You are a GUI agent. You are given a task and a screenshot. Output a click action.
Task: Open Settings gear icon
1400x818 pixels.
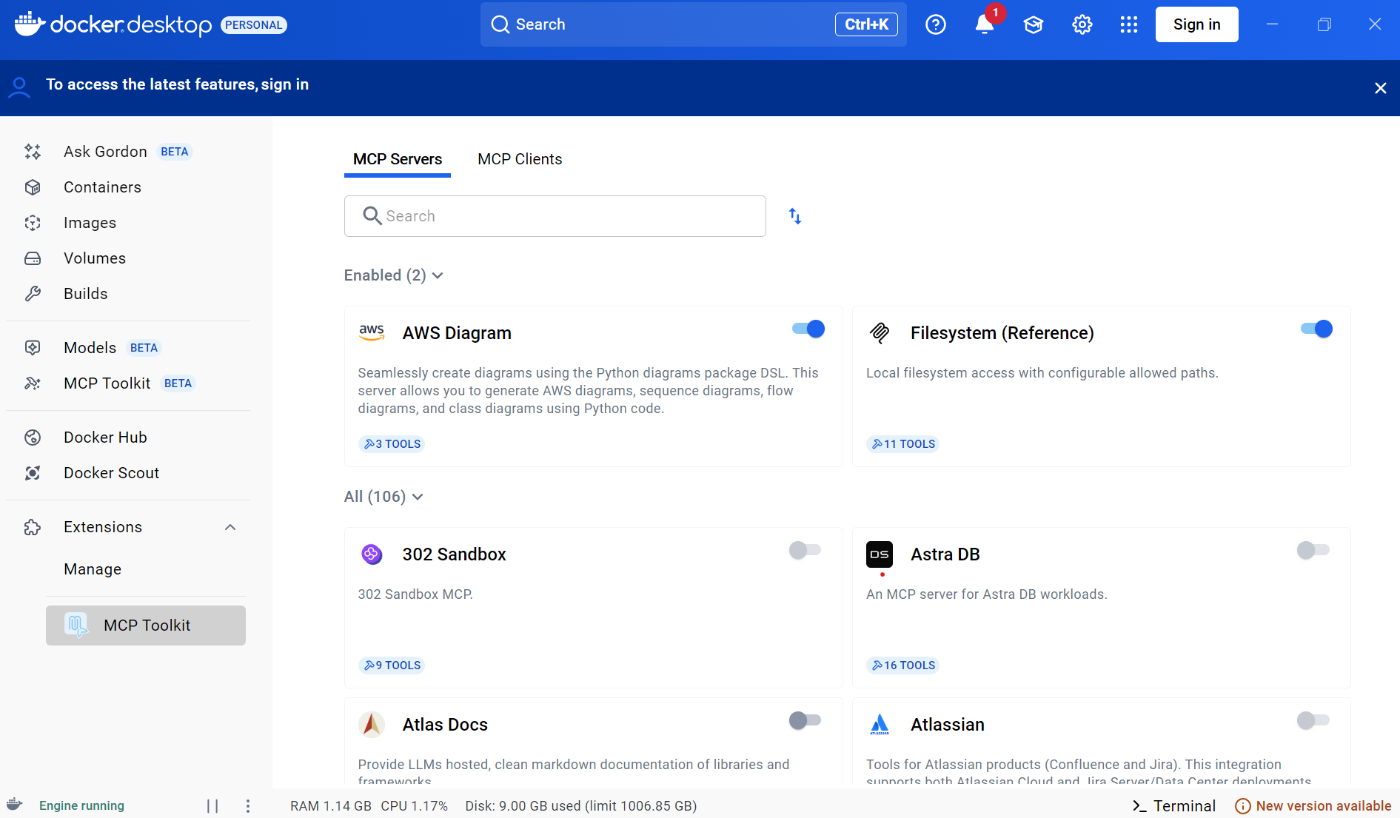[1082, 25]
